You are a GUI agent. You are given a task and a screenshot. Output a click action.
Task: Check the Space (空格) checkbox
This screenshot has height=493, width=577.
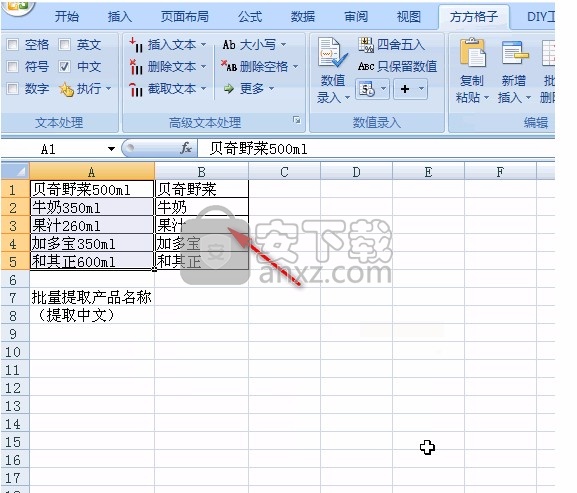tap(13, 45)
